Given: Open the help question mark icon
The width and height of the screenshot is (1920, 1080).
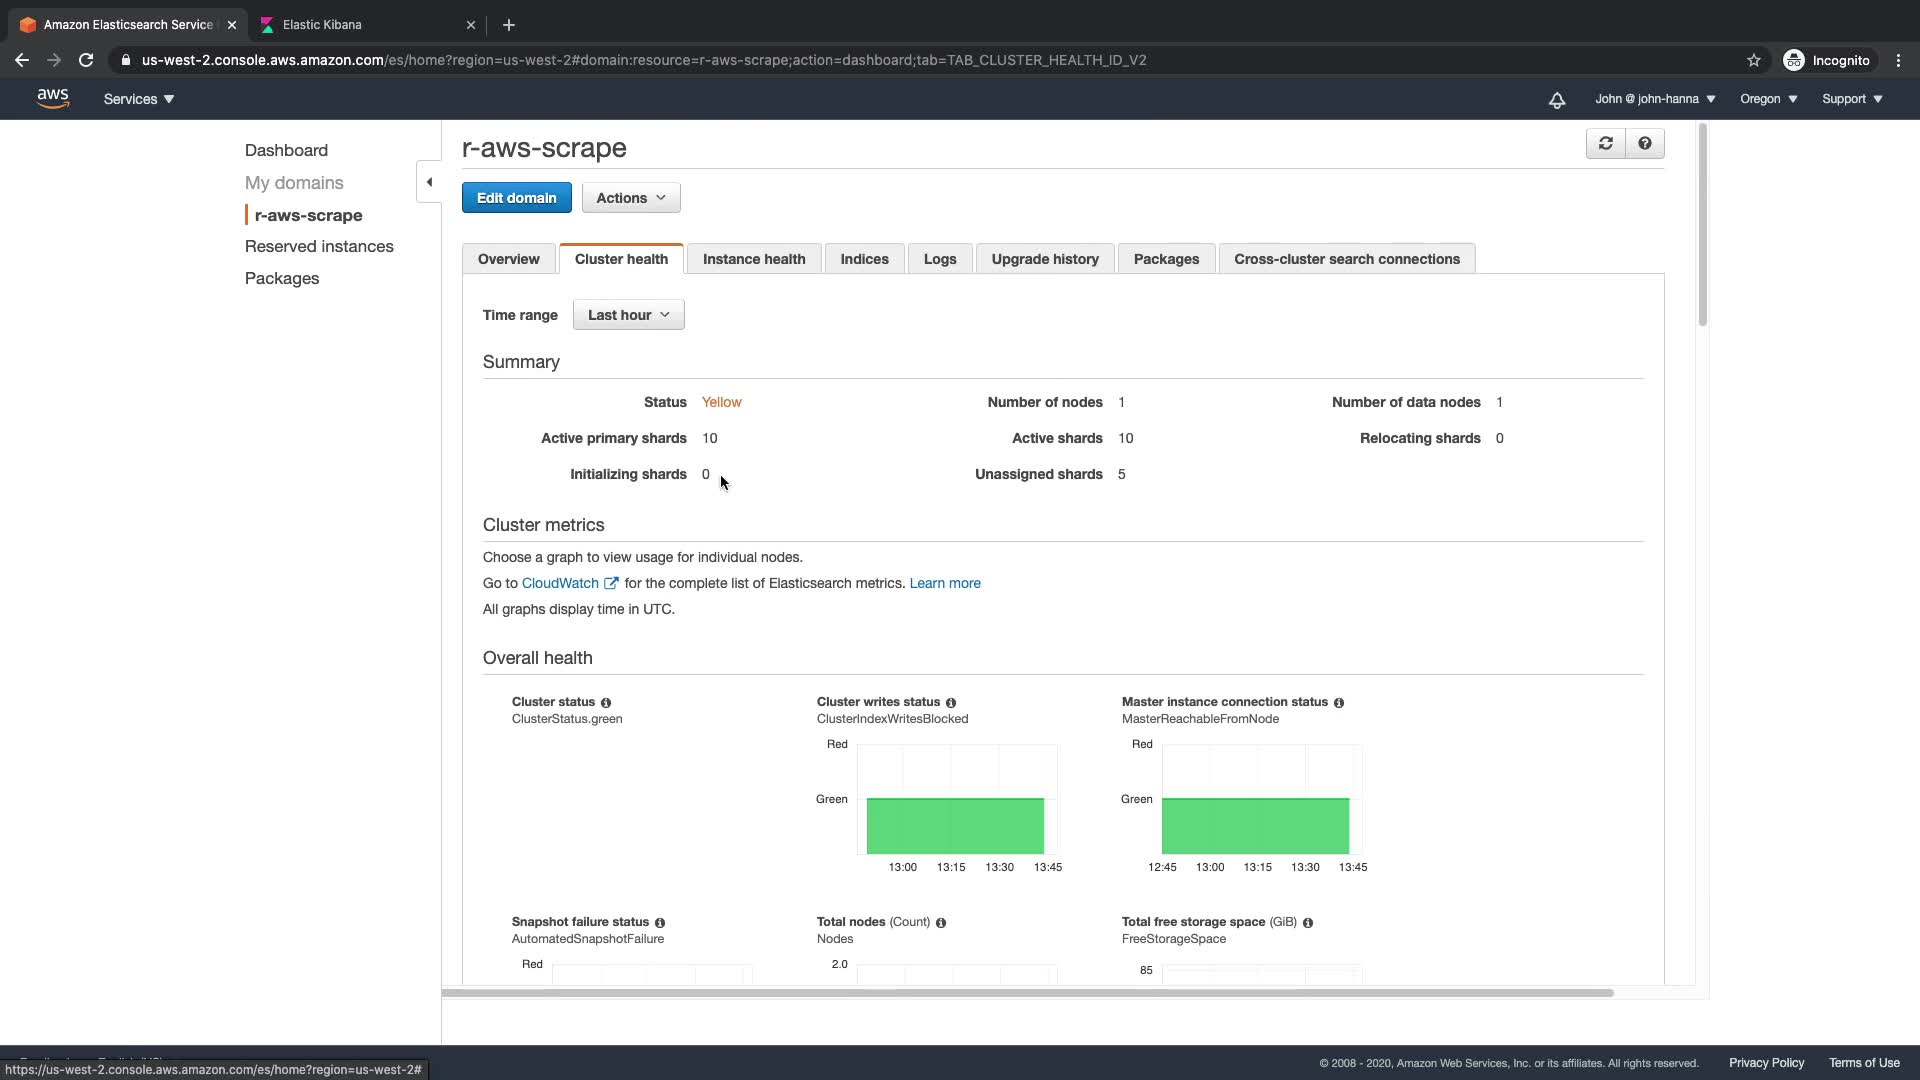Looking at the screenshot, I should [1645, 144].
